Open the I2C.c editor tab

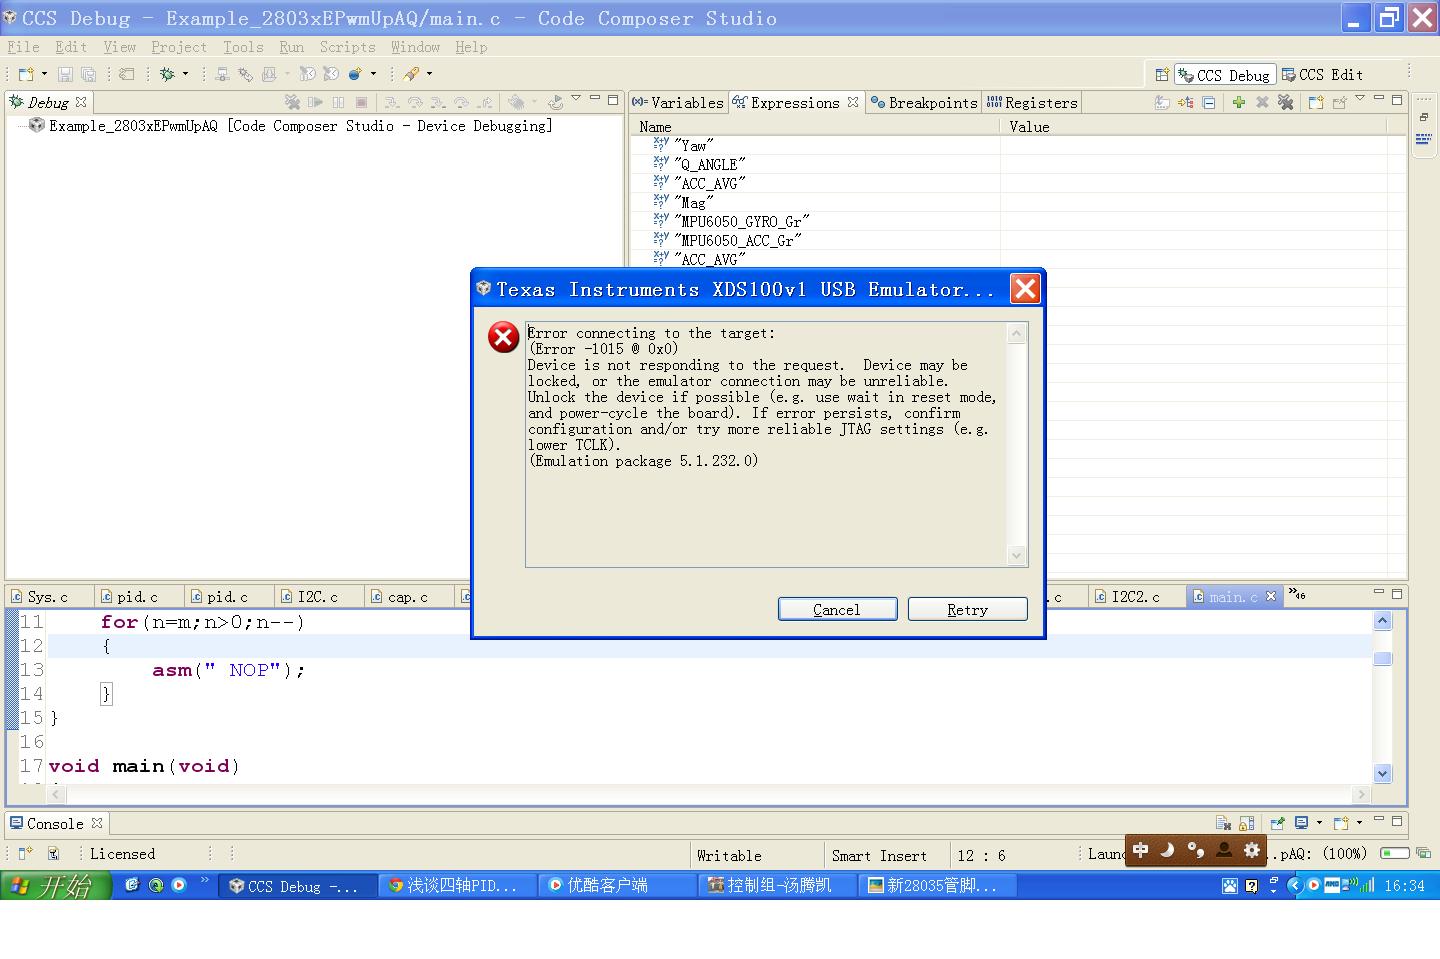(x=317, y=596)
